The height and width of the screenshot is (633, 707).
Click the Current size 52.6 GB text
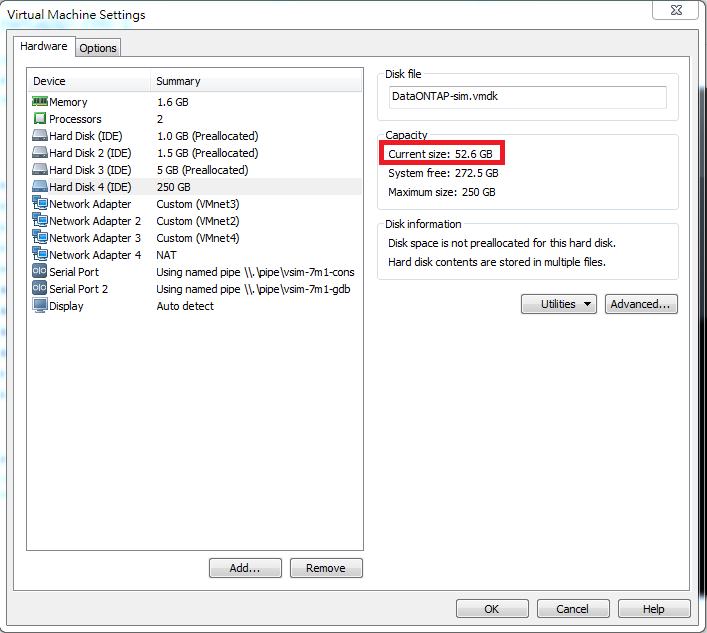(441, 154)
